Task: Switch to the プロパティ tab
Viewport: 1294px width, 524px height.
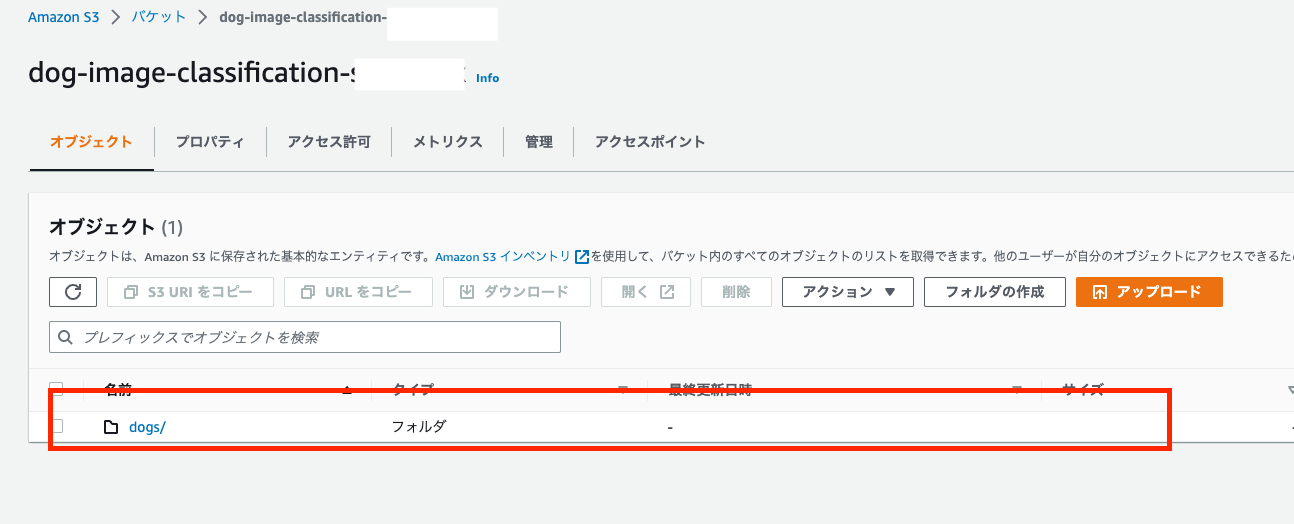Action: click(x=210, y=142)
